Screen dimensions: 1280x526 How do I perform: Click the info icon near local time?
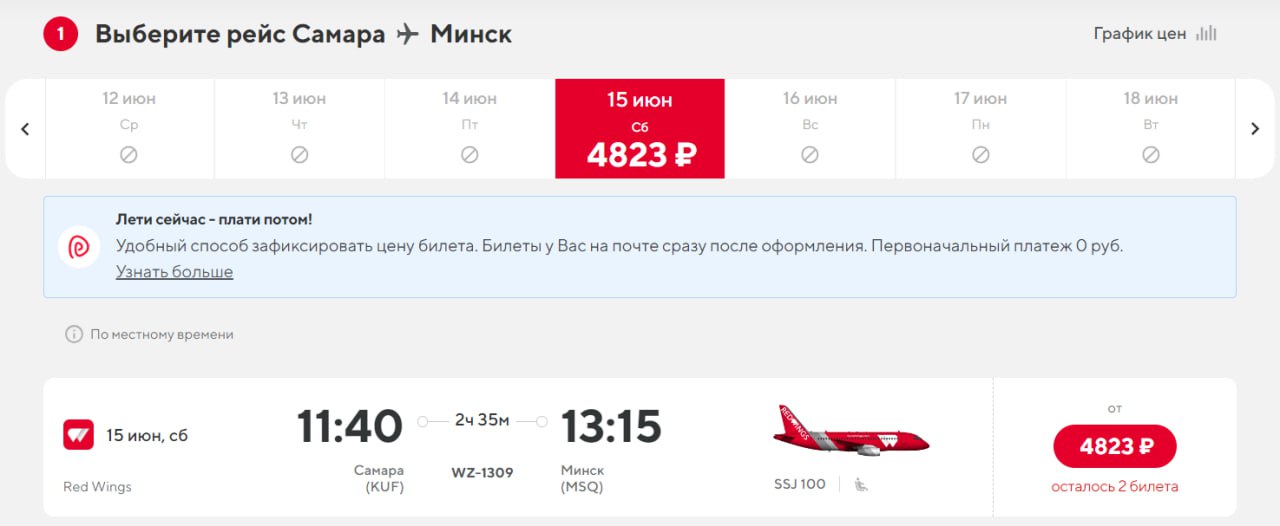73,334
